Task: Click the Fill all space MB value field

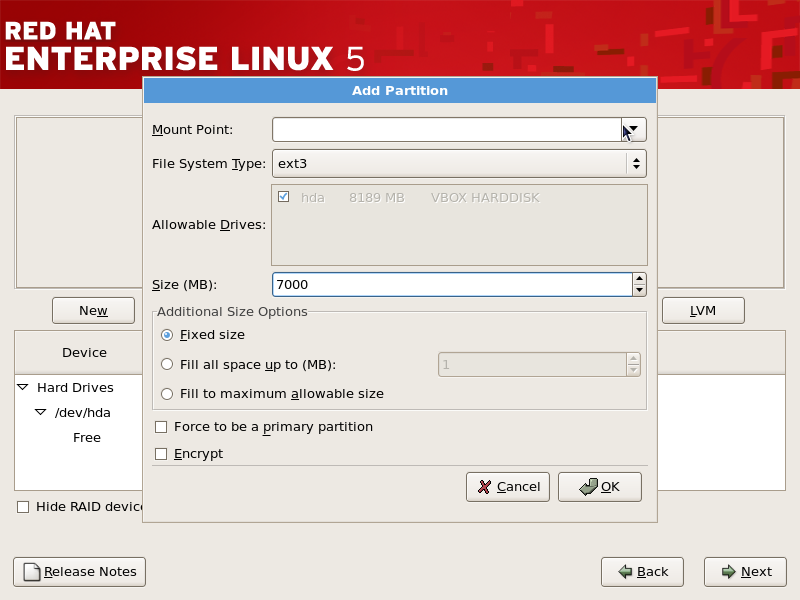Action: [532, 364]
